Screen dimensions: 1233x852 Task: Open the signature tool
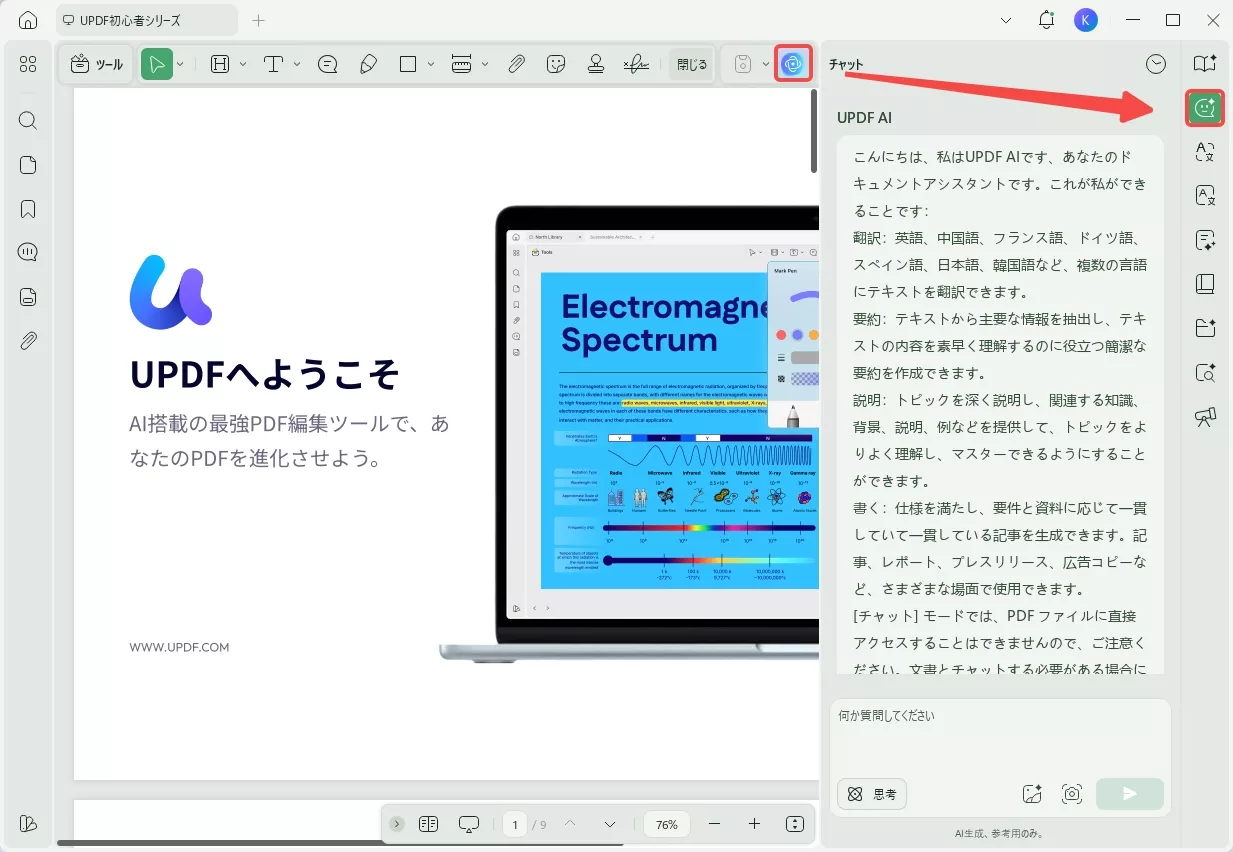[x=636, y=63]
